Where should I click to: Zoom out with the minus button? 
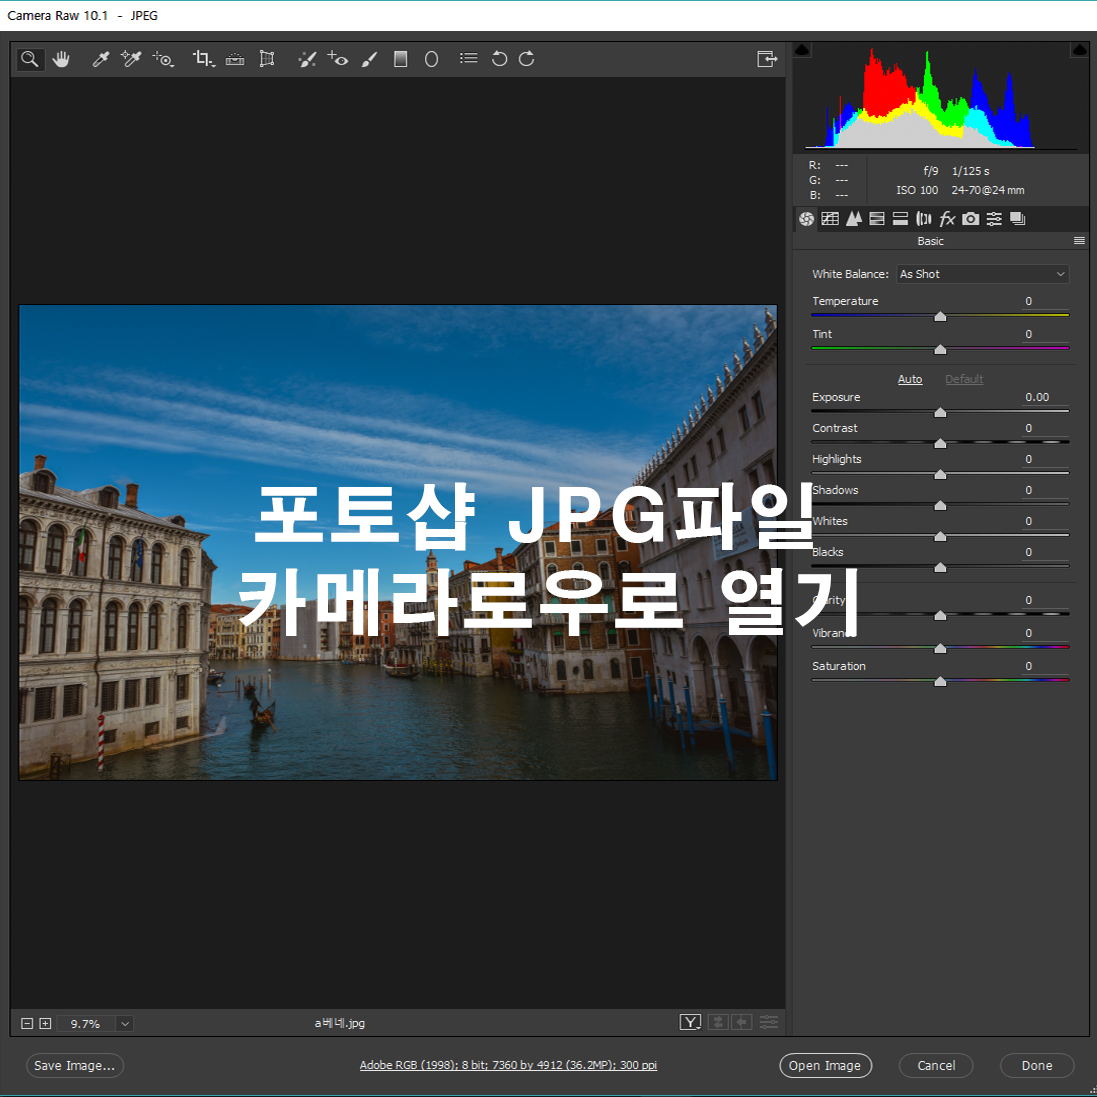click(x=27, y=1024)
